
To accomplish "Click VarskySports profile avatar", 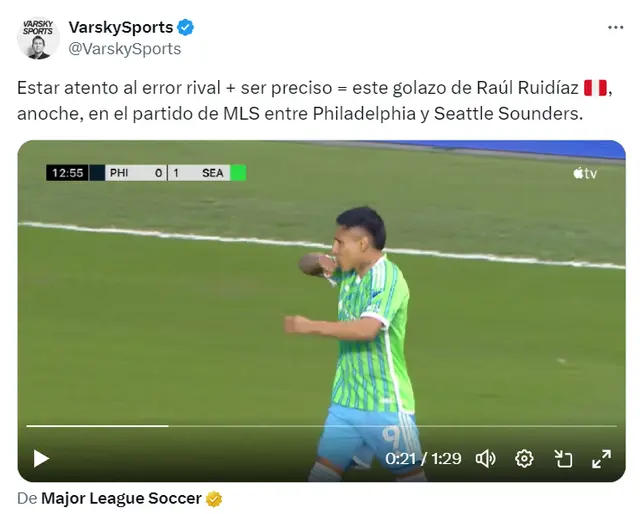I will pyautogui.click(x=38, y=38).
